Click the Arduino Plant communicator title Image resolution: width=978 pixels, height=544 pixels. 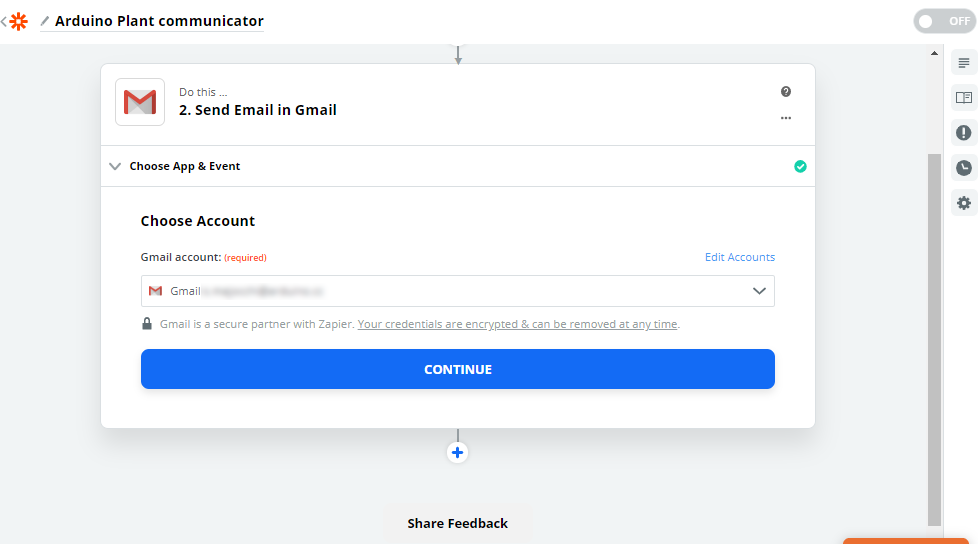click(x=159, y=21)
